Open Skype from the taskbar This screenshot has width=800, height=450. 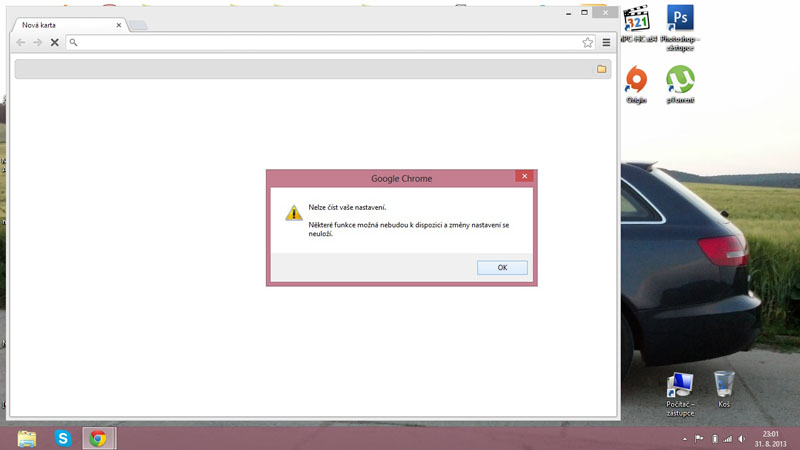click(63, 438)
